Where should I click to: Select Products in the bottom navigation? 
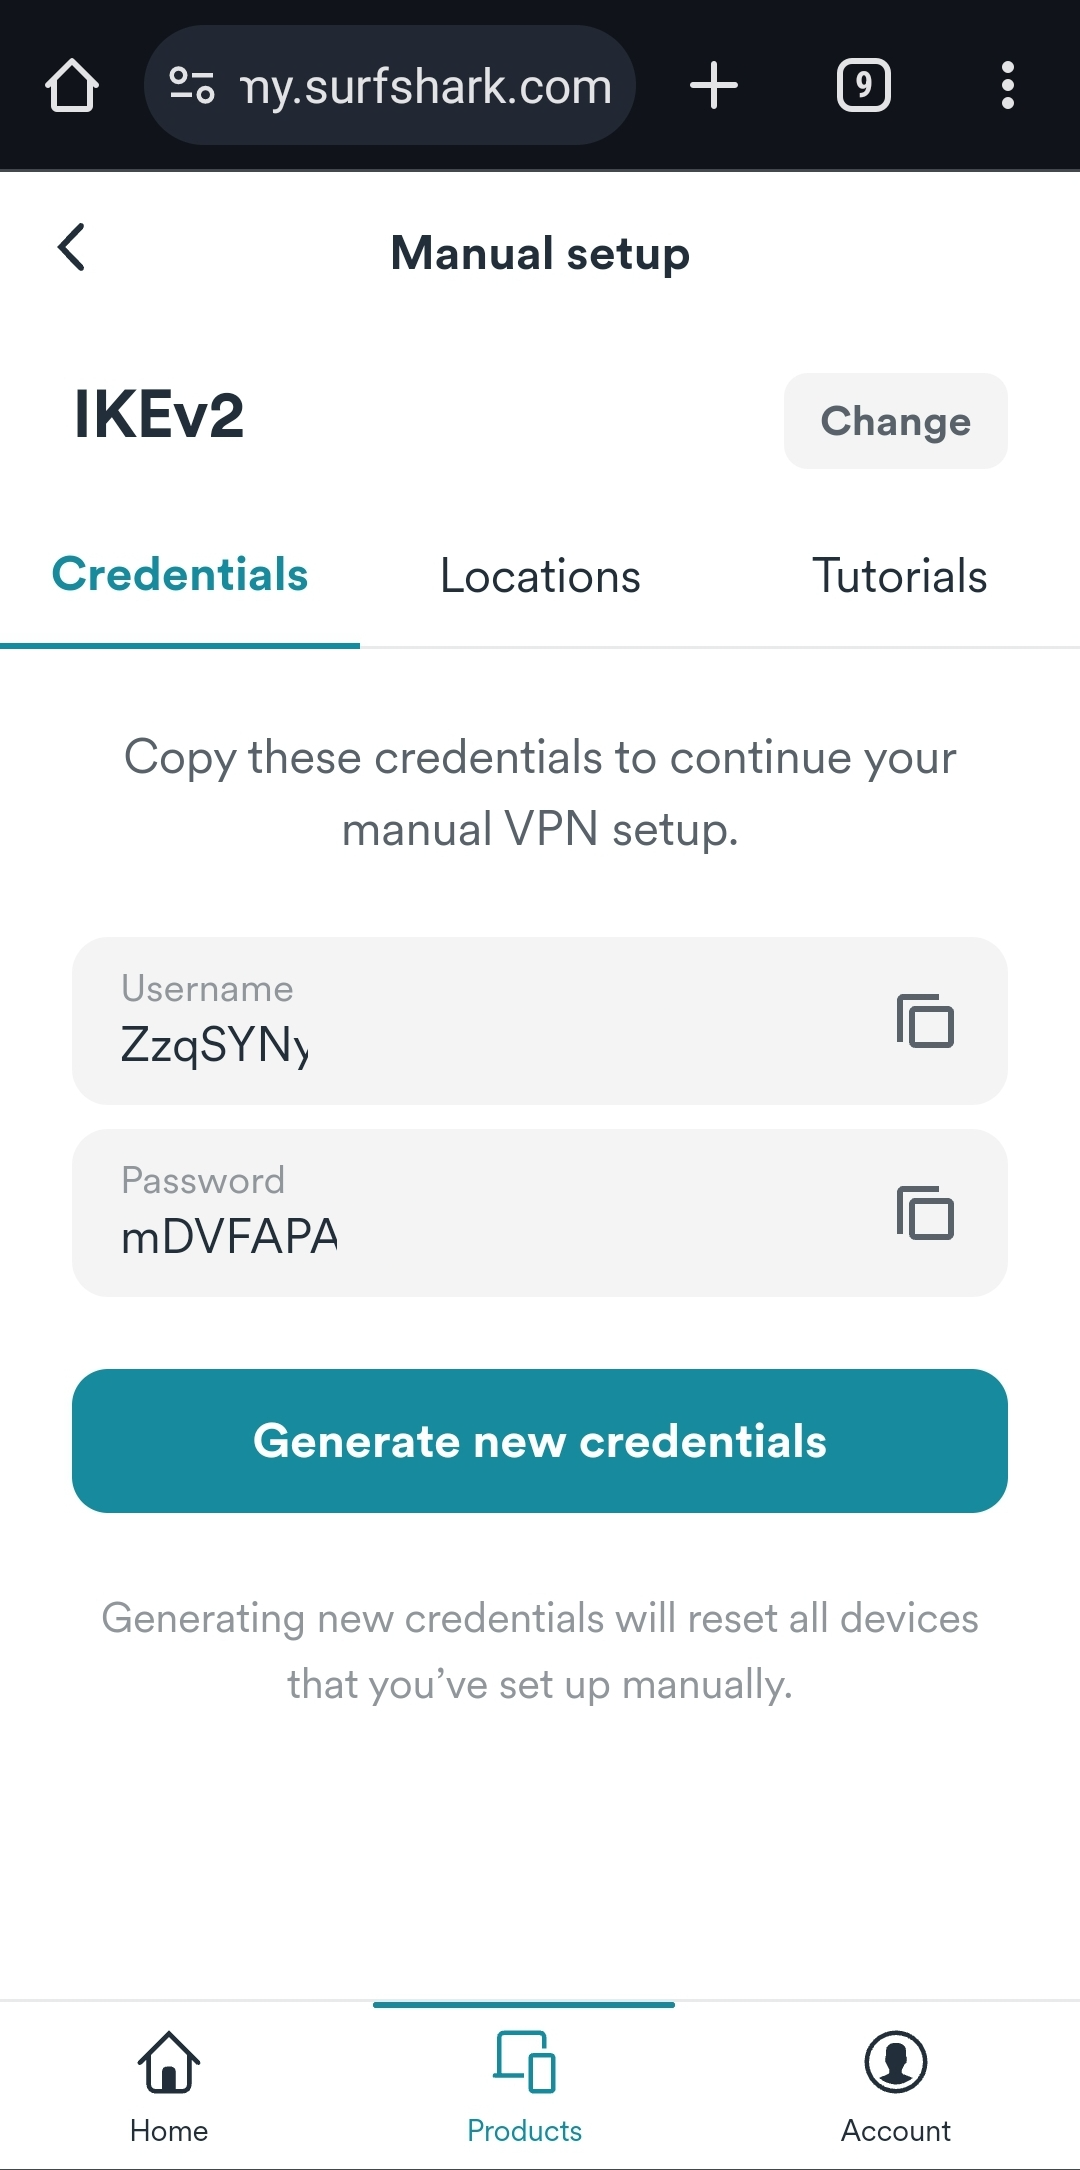(x=524, y=2085)
